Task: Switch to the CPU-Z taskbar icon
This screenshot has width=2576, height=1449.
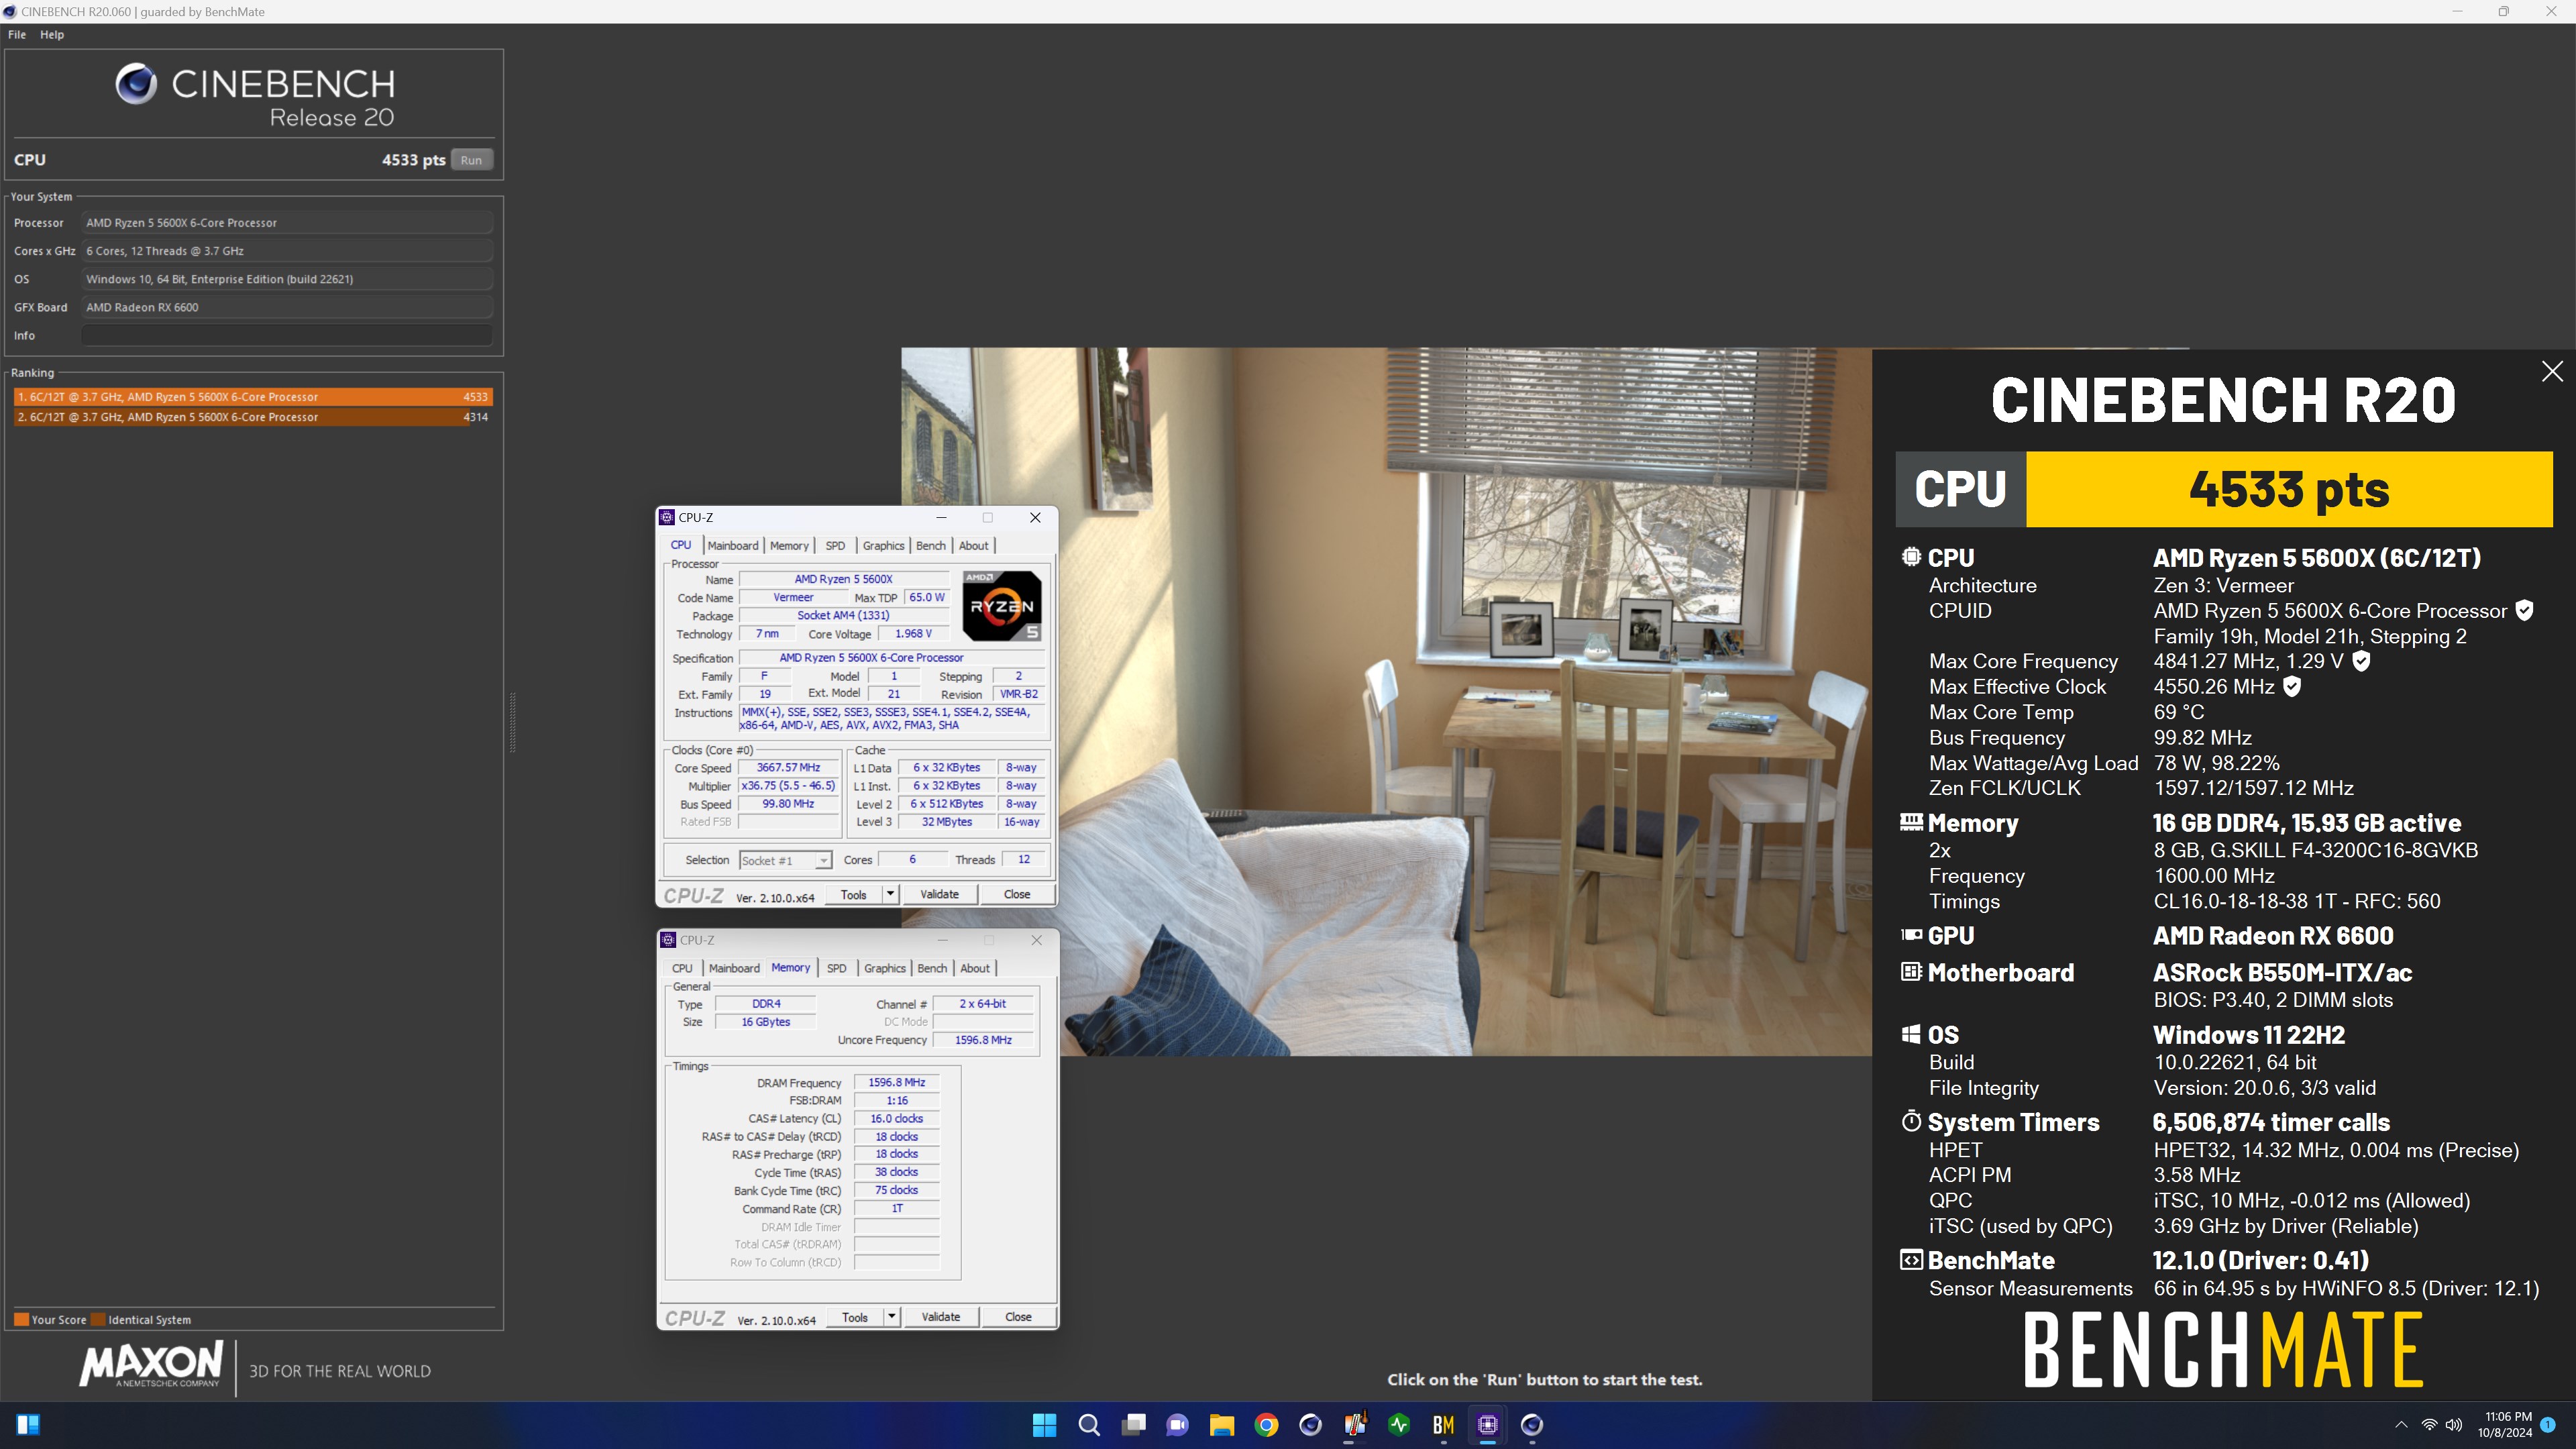Action: (x=1487, y=1424)
